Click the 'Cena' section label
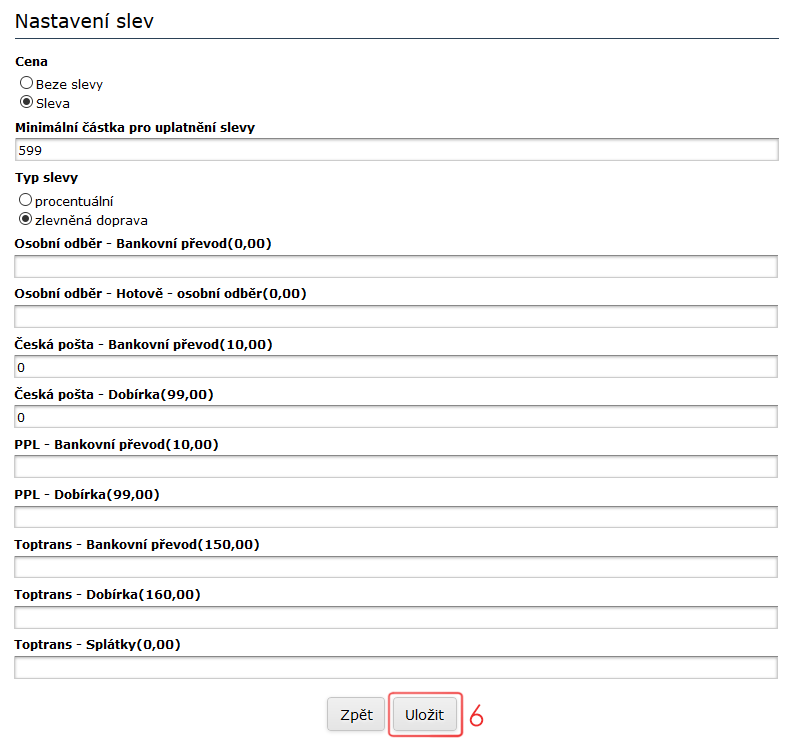The height and width of the screenshot is (755, 796). pos(31,62)
